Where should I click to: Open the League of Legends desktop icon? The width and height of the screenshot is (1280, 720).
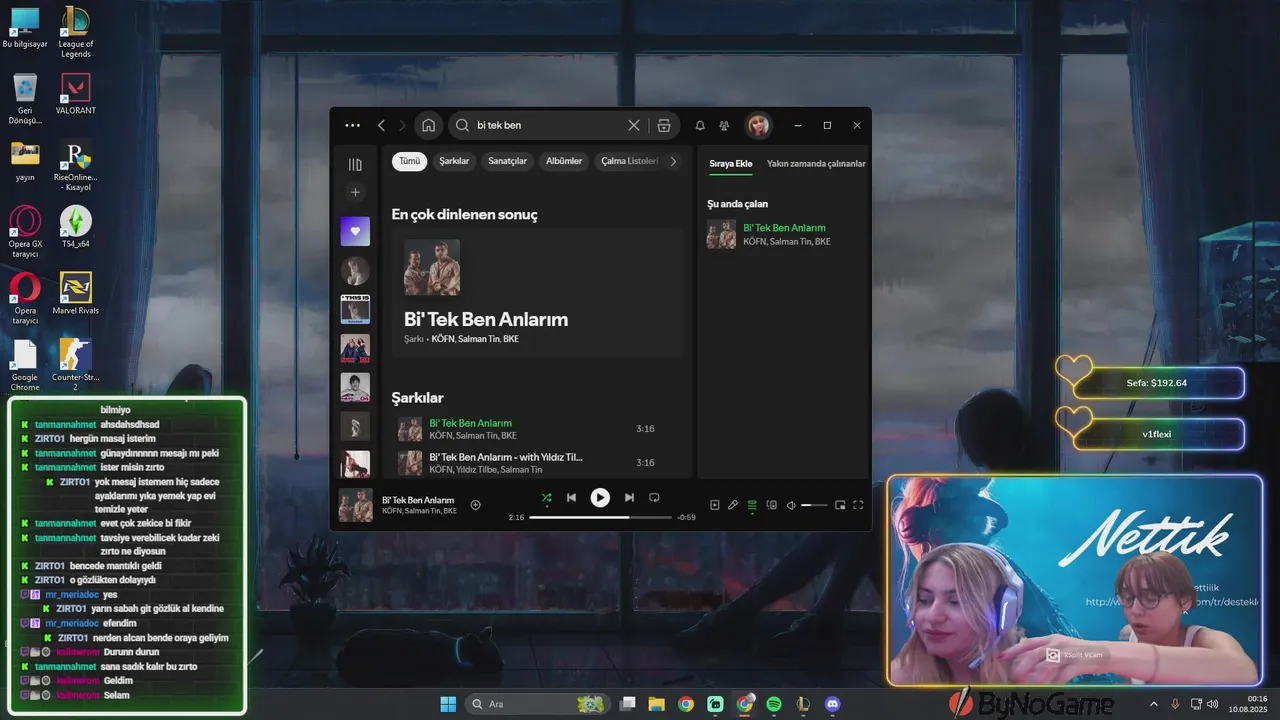tap(76, 32)
